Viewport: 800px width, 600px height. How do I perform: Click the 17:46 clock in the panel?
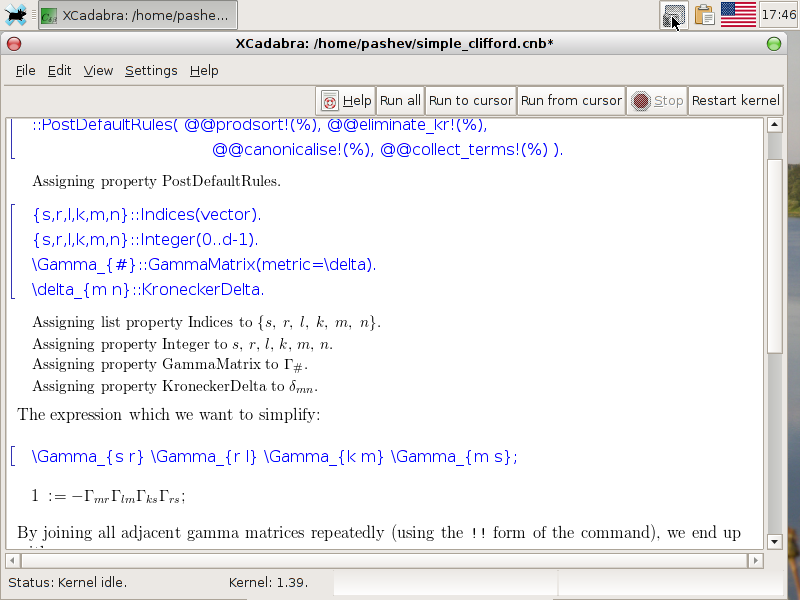point(779,15)
